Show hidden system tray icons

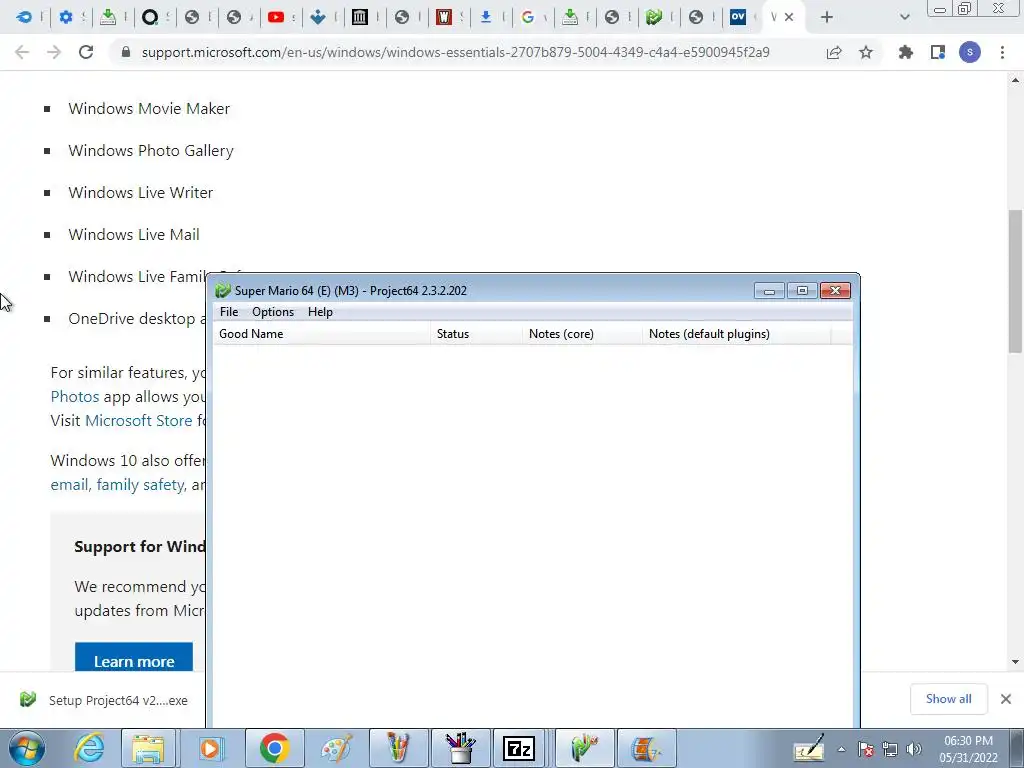click(x=842, y=750)
